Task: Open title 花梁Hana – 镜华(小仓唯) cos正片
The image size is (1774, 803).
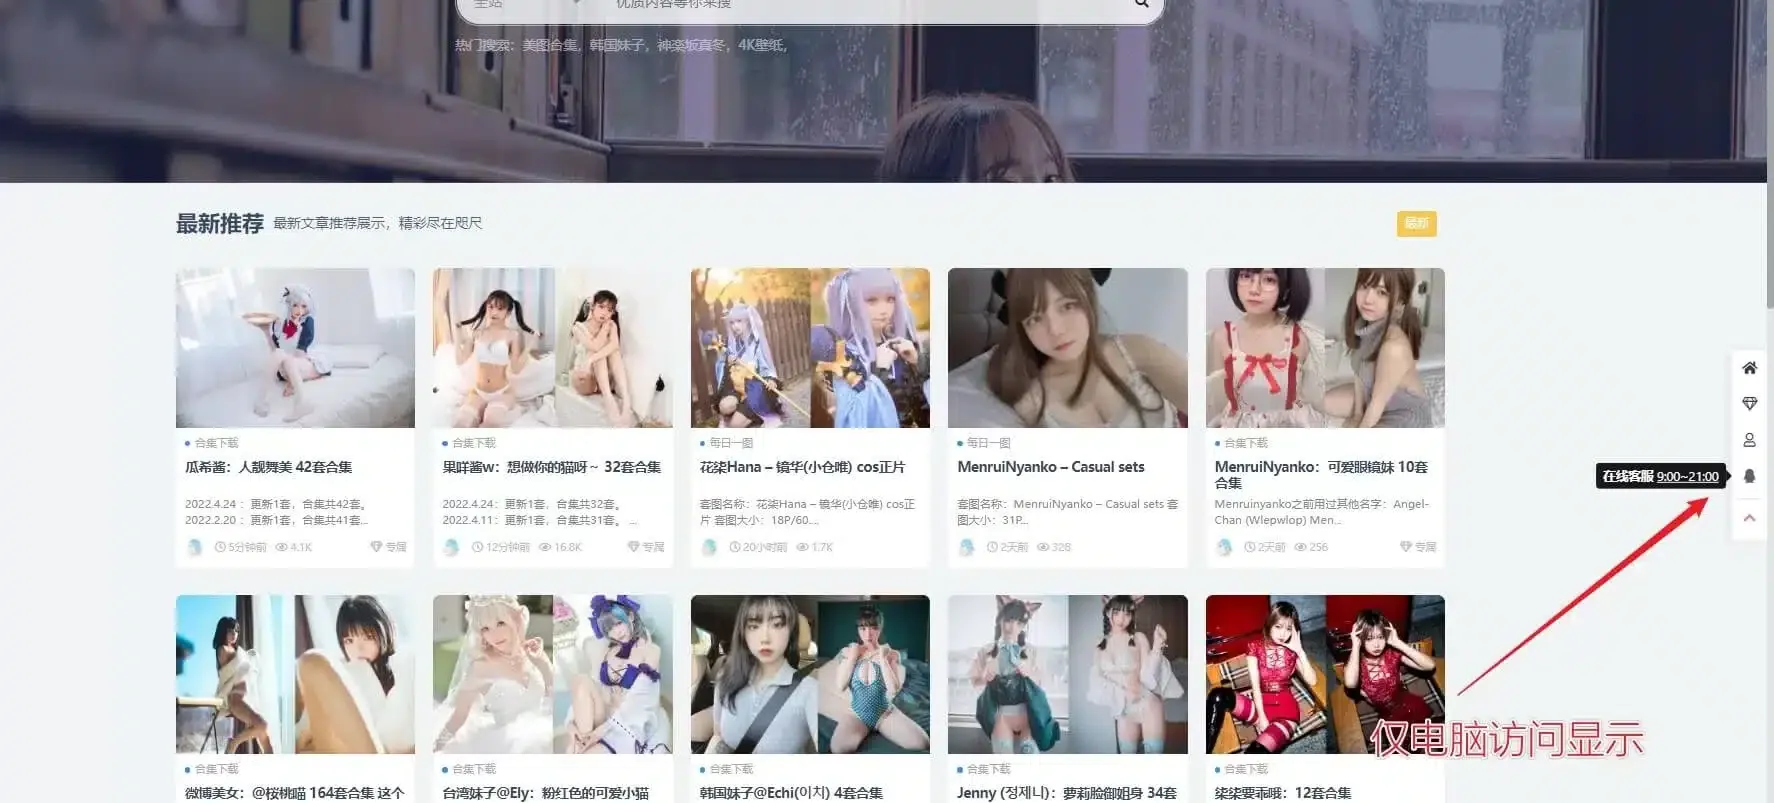Action: click(802, 467)
